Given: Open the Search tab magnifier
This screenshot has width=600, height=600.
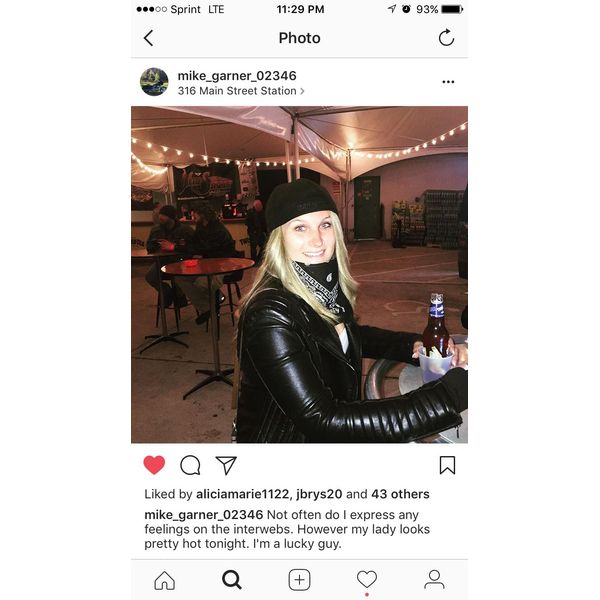Looking at the screenshot, I should (x=232, y=580).
